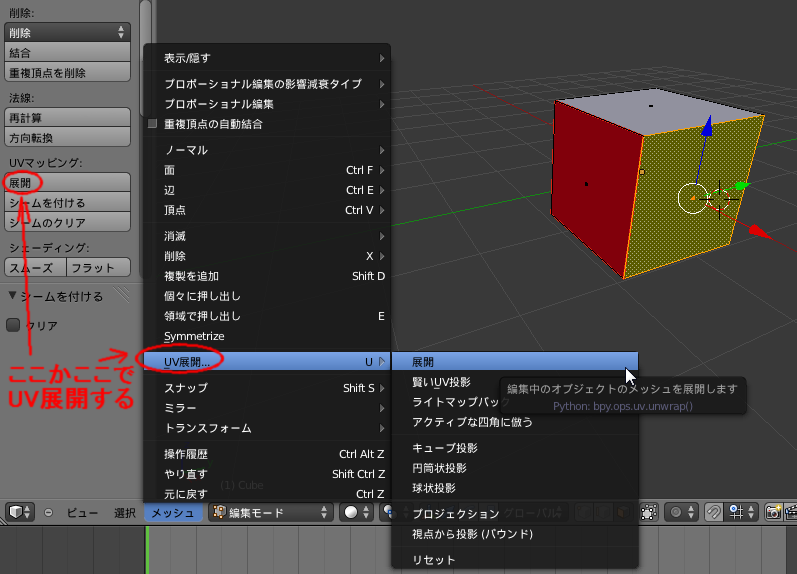Image resolution: width=797 pixels, height=574 pixels.
Task: Select 展開 in the UV submenu
Action: [515, 361]
